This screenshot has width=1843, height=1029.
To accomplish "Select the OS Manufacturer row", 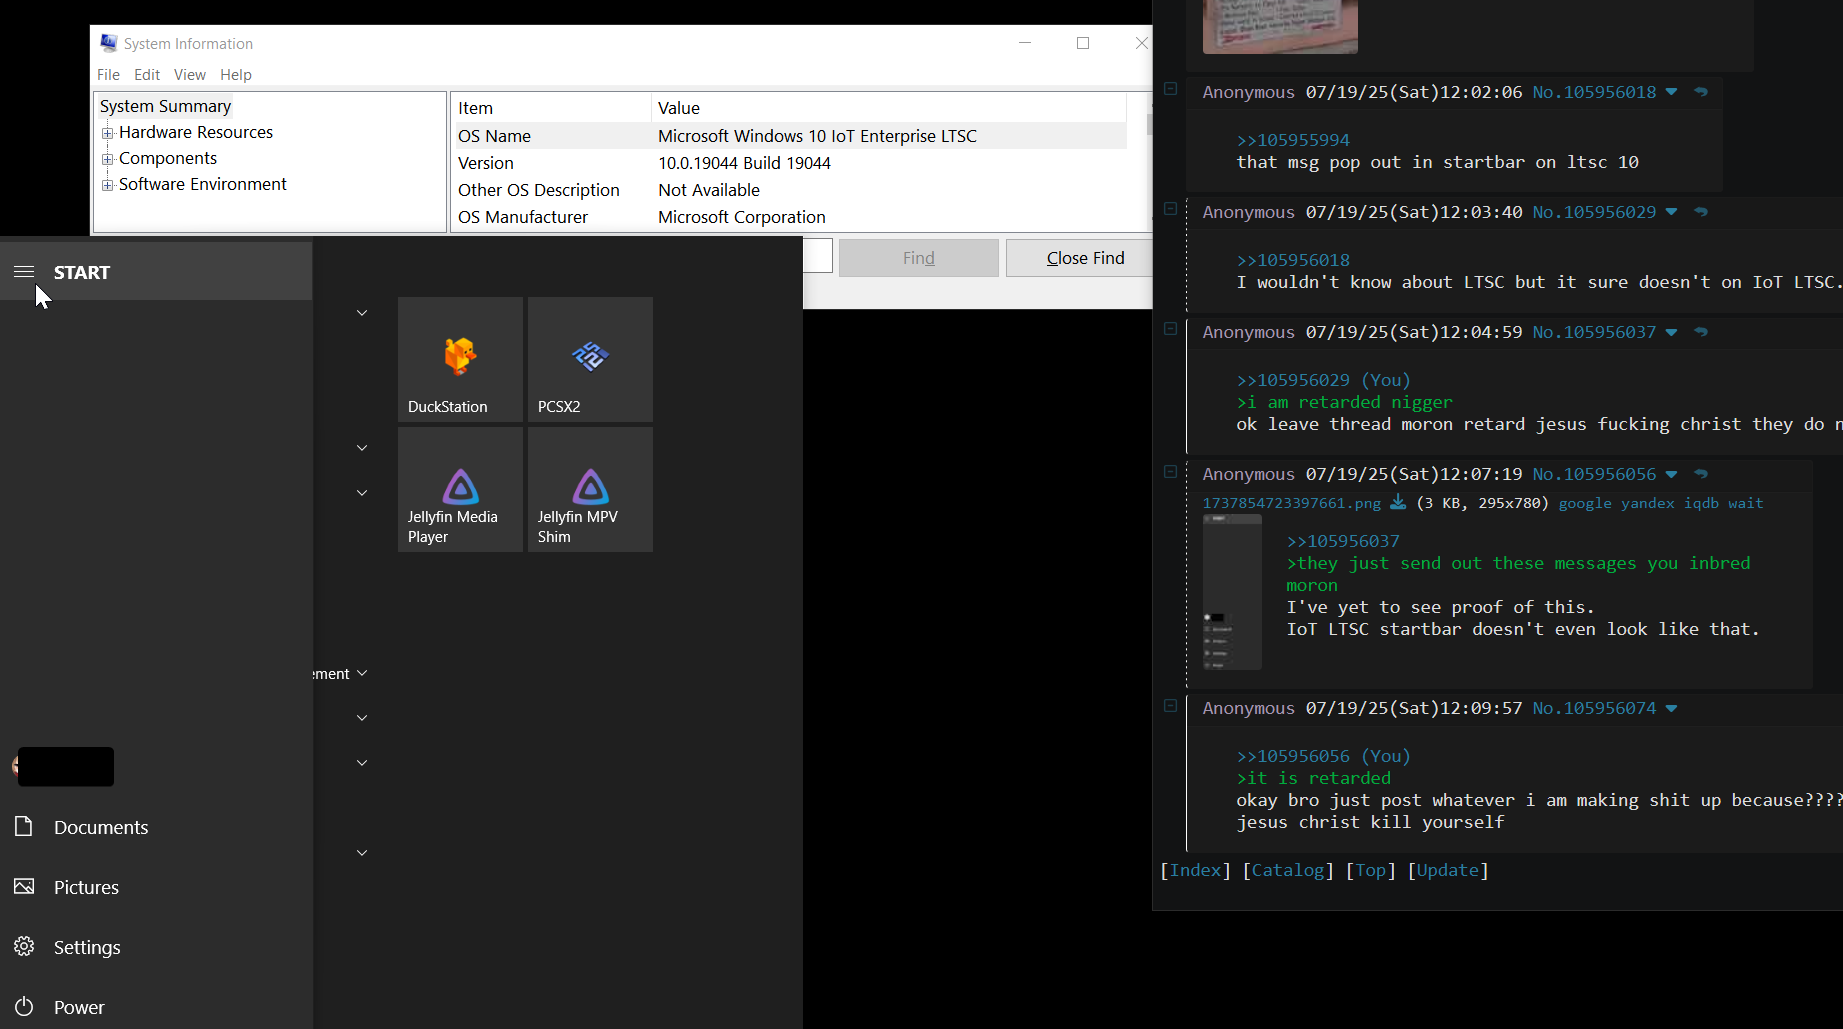I will coord(790,217).
